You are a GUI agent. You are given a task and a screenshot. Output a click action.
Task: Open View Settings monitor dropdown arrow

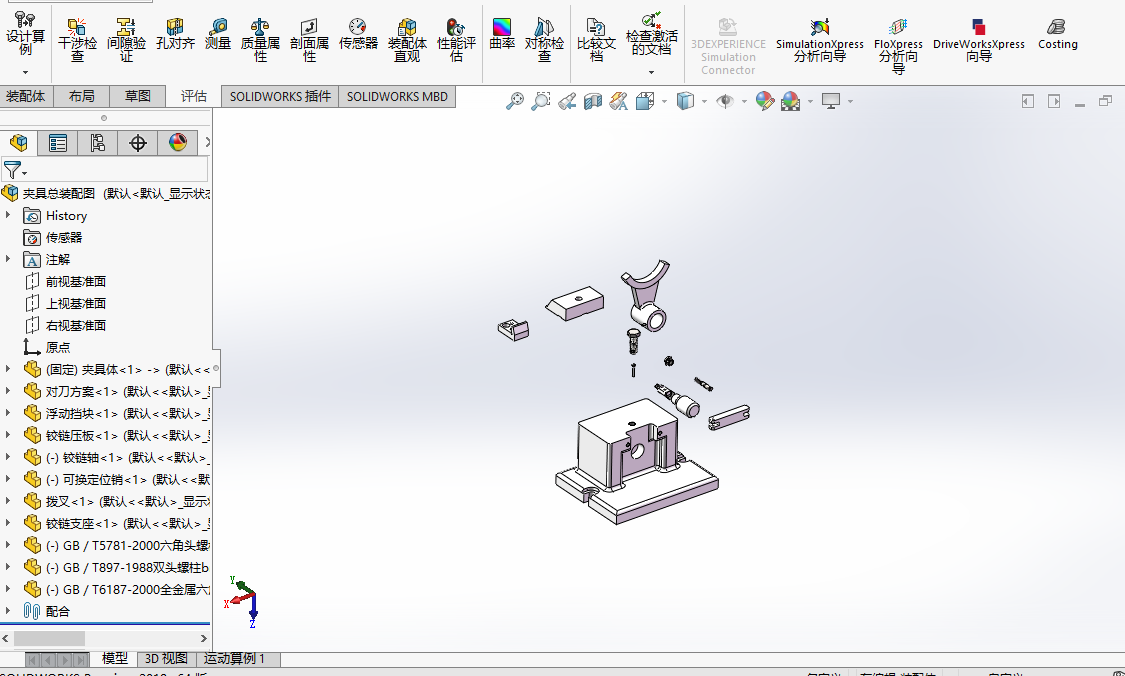click(850, 101)
